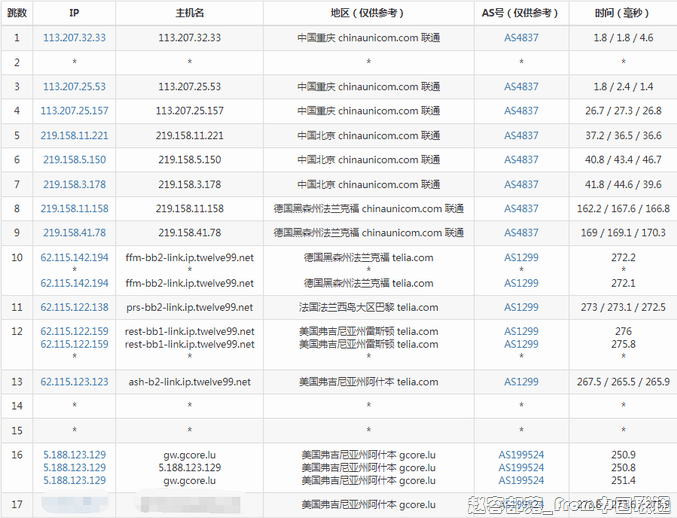Select time value 169 / 169.1 / 170.3
The image size is (677, 518).
coord(623,233)
